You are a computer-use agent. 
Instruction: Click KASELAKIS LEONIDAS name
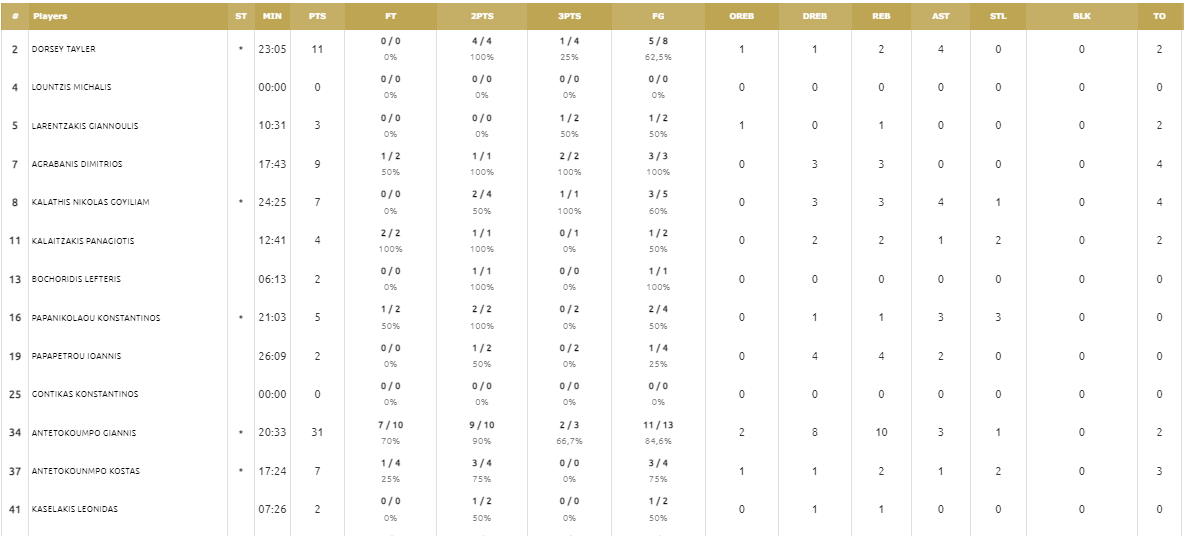pyautogui.click(x=75, y=510)
